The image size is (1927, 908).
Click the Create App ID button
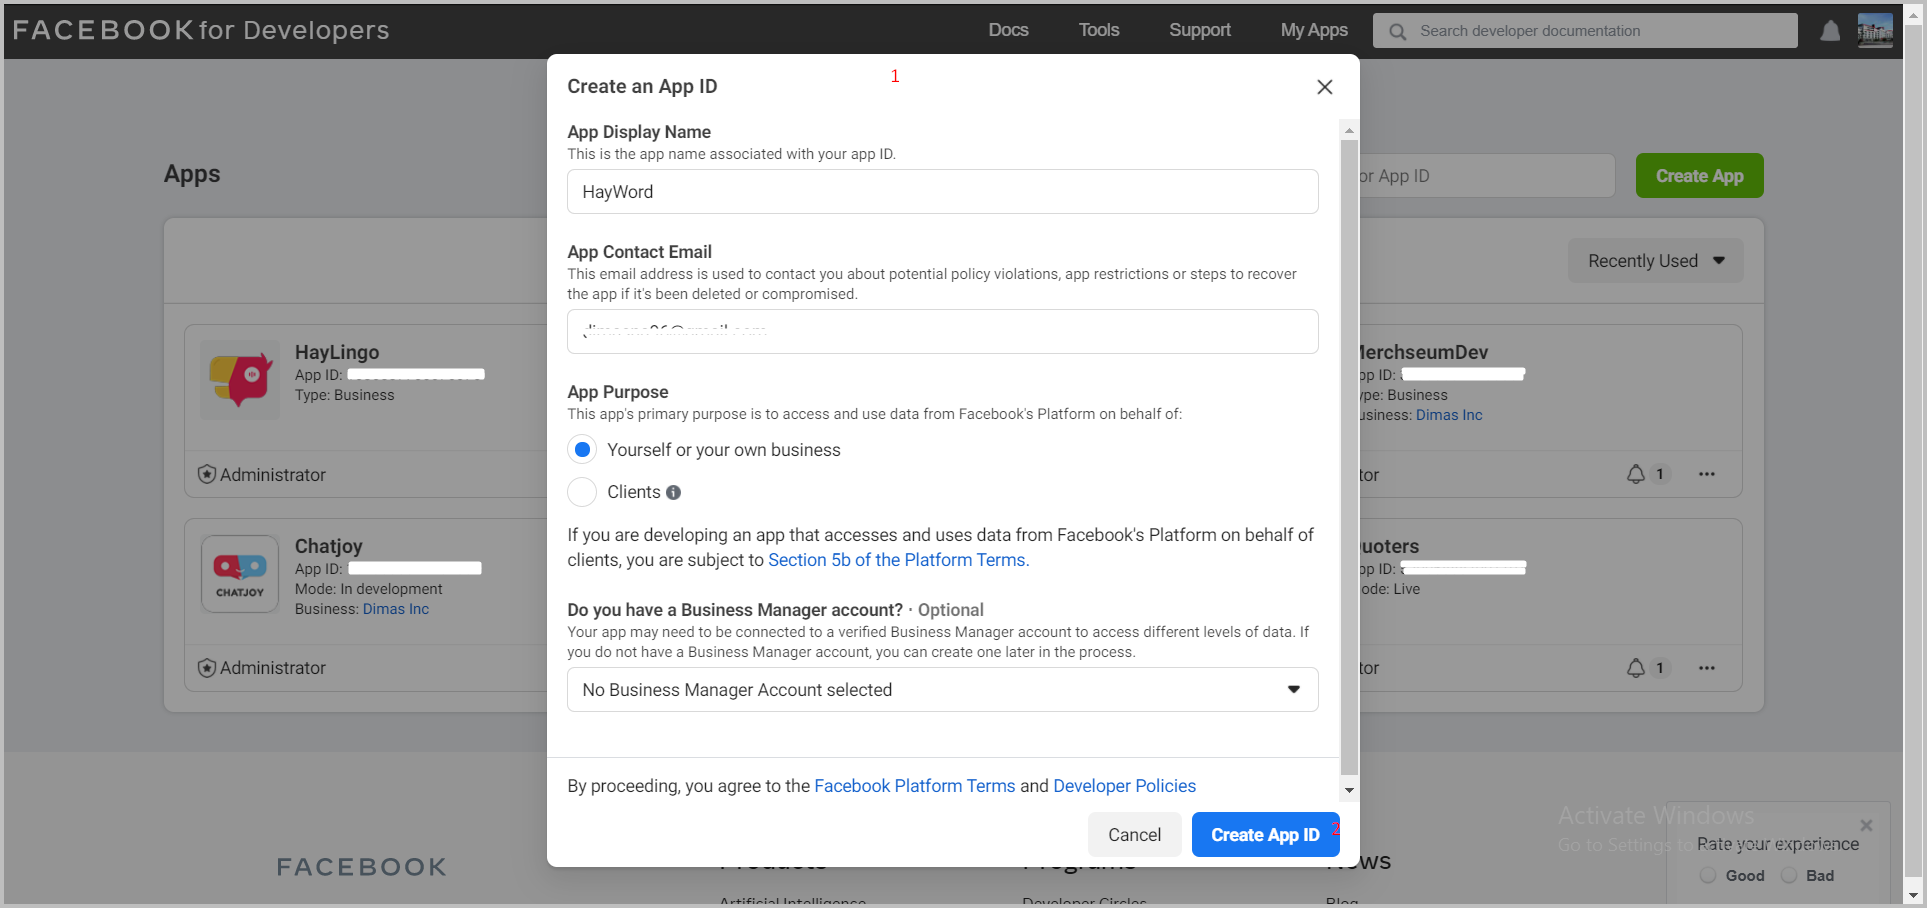tap(1265, 835)
